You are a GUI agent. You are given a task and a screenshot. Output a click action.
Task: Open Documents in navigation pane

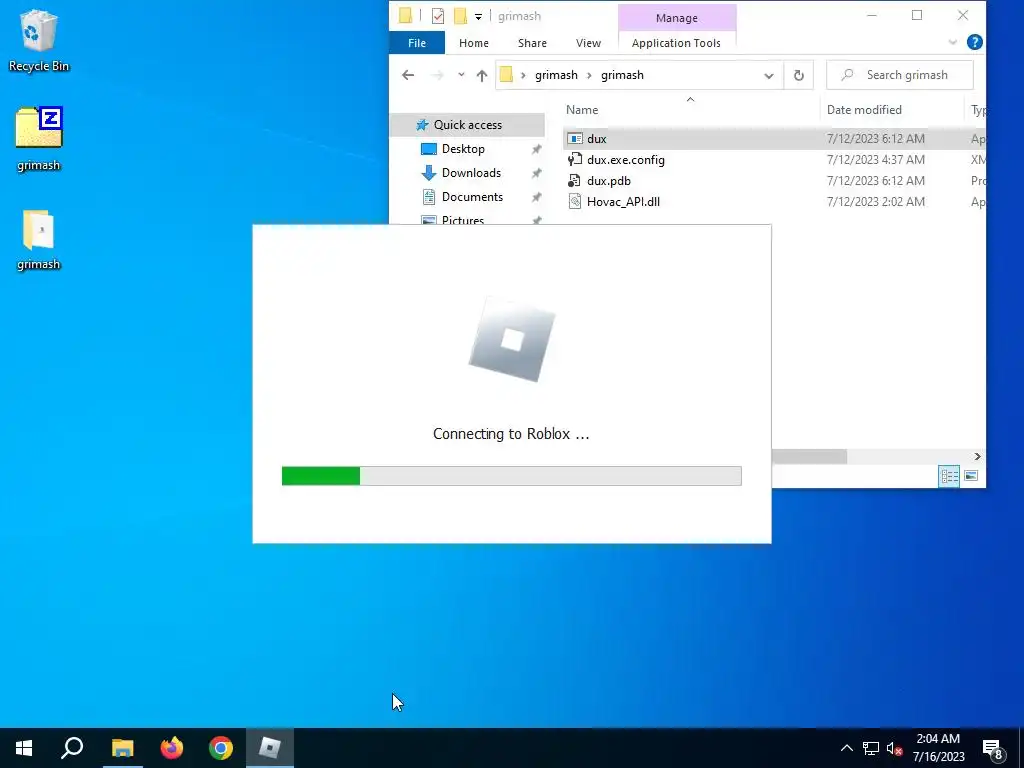[x=472, y=197]
